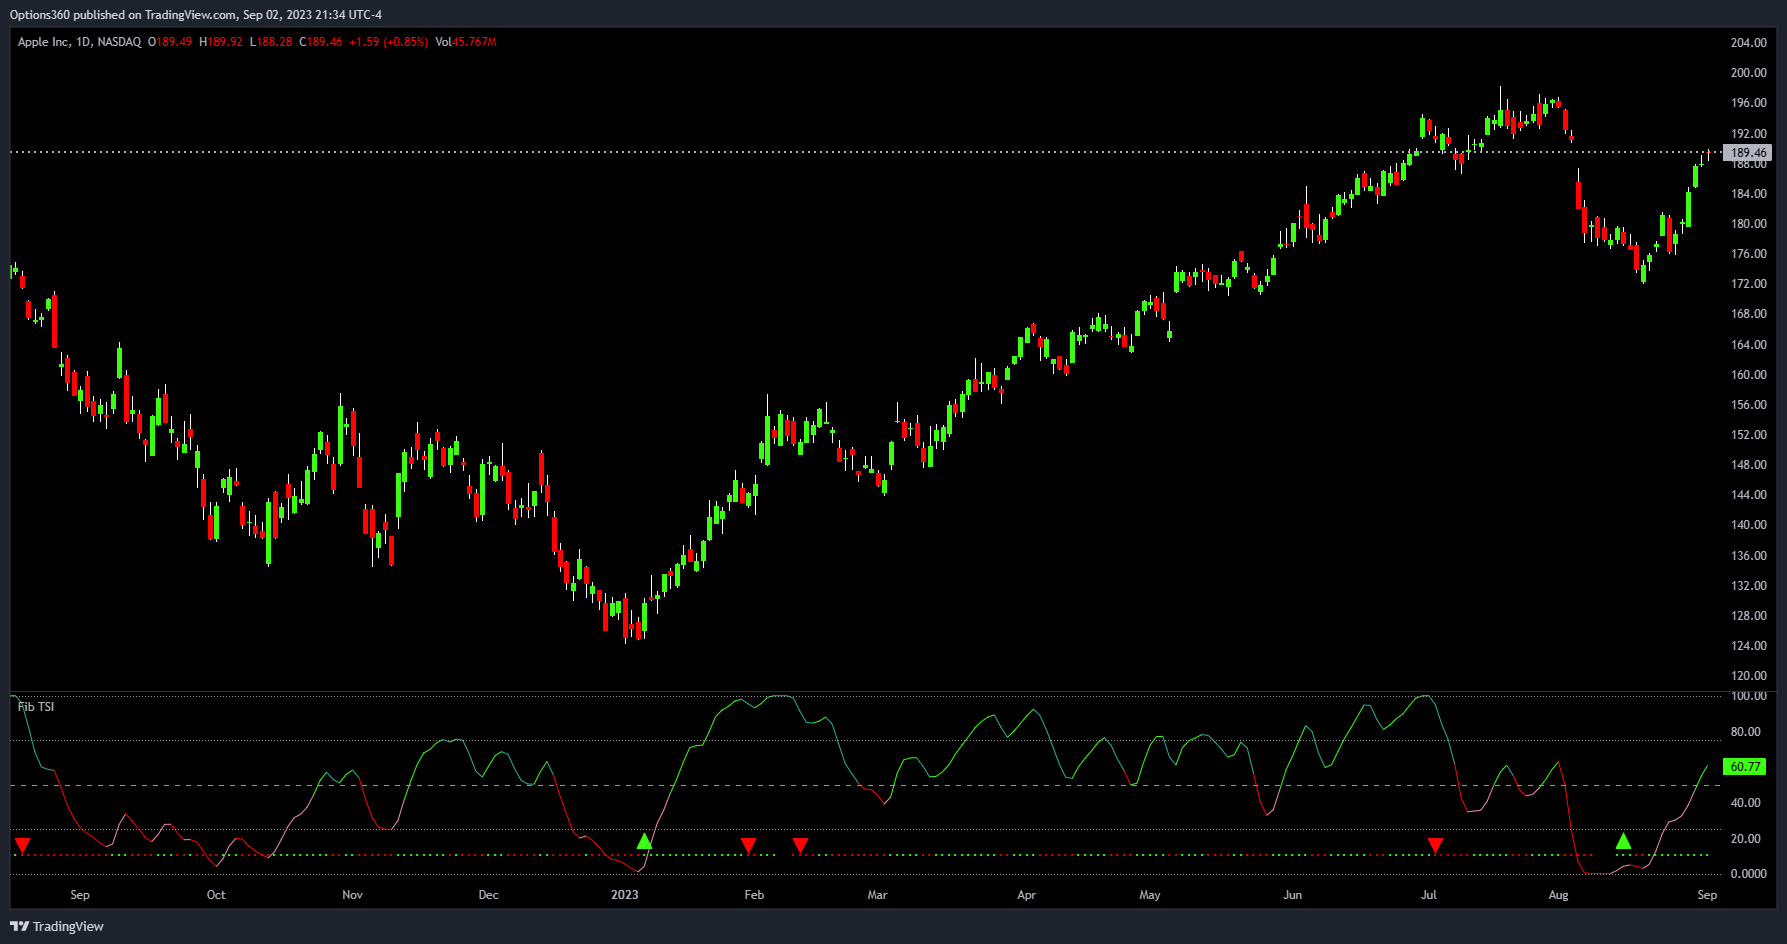Viewport: 1787px width, 944px height.
Task: Click the open value O189.49
Action: click(x=170, y=42)
